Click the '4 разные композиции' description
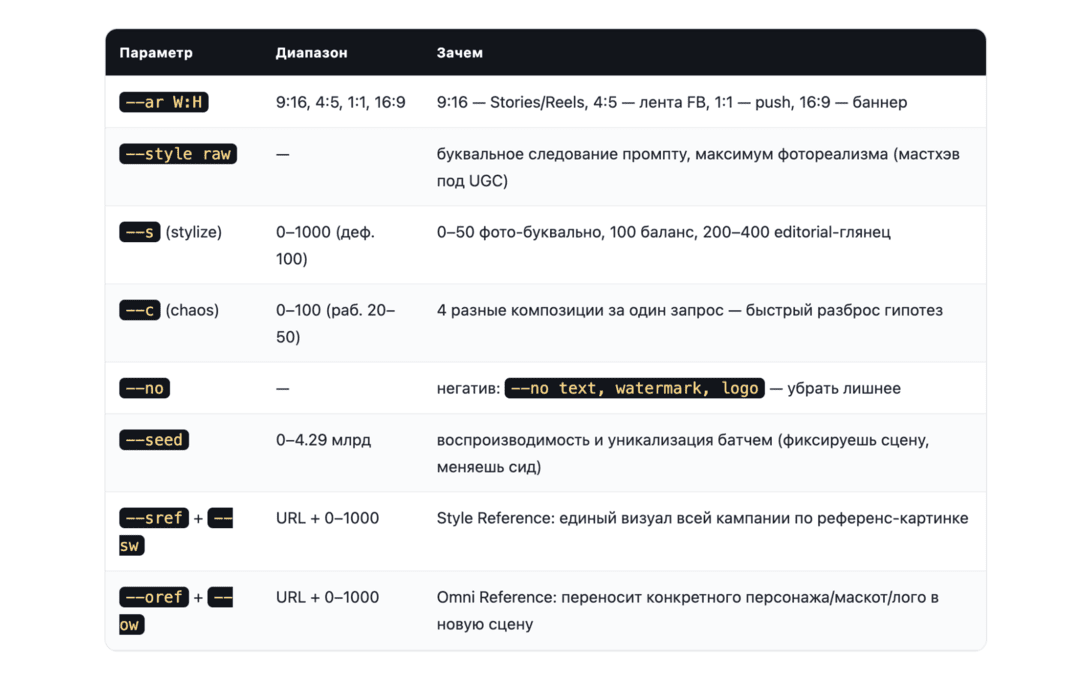This screenshot has width=1080, height=679. coord(689,310)
